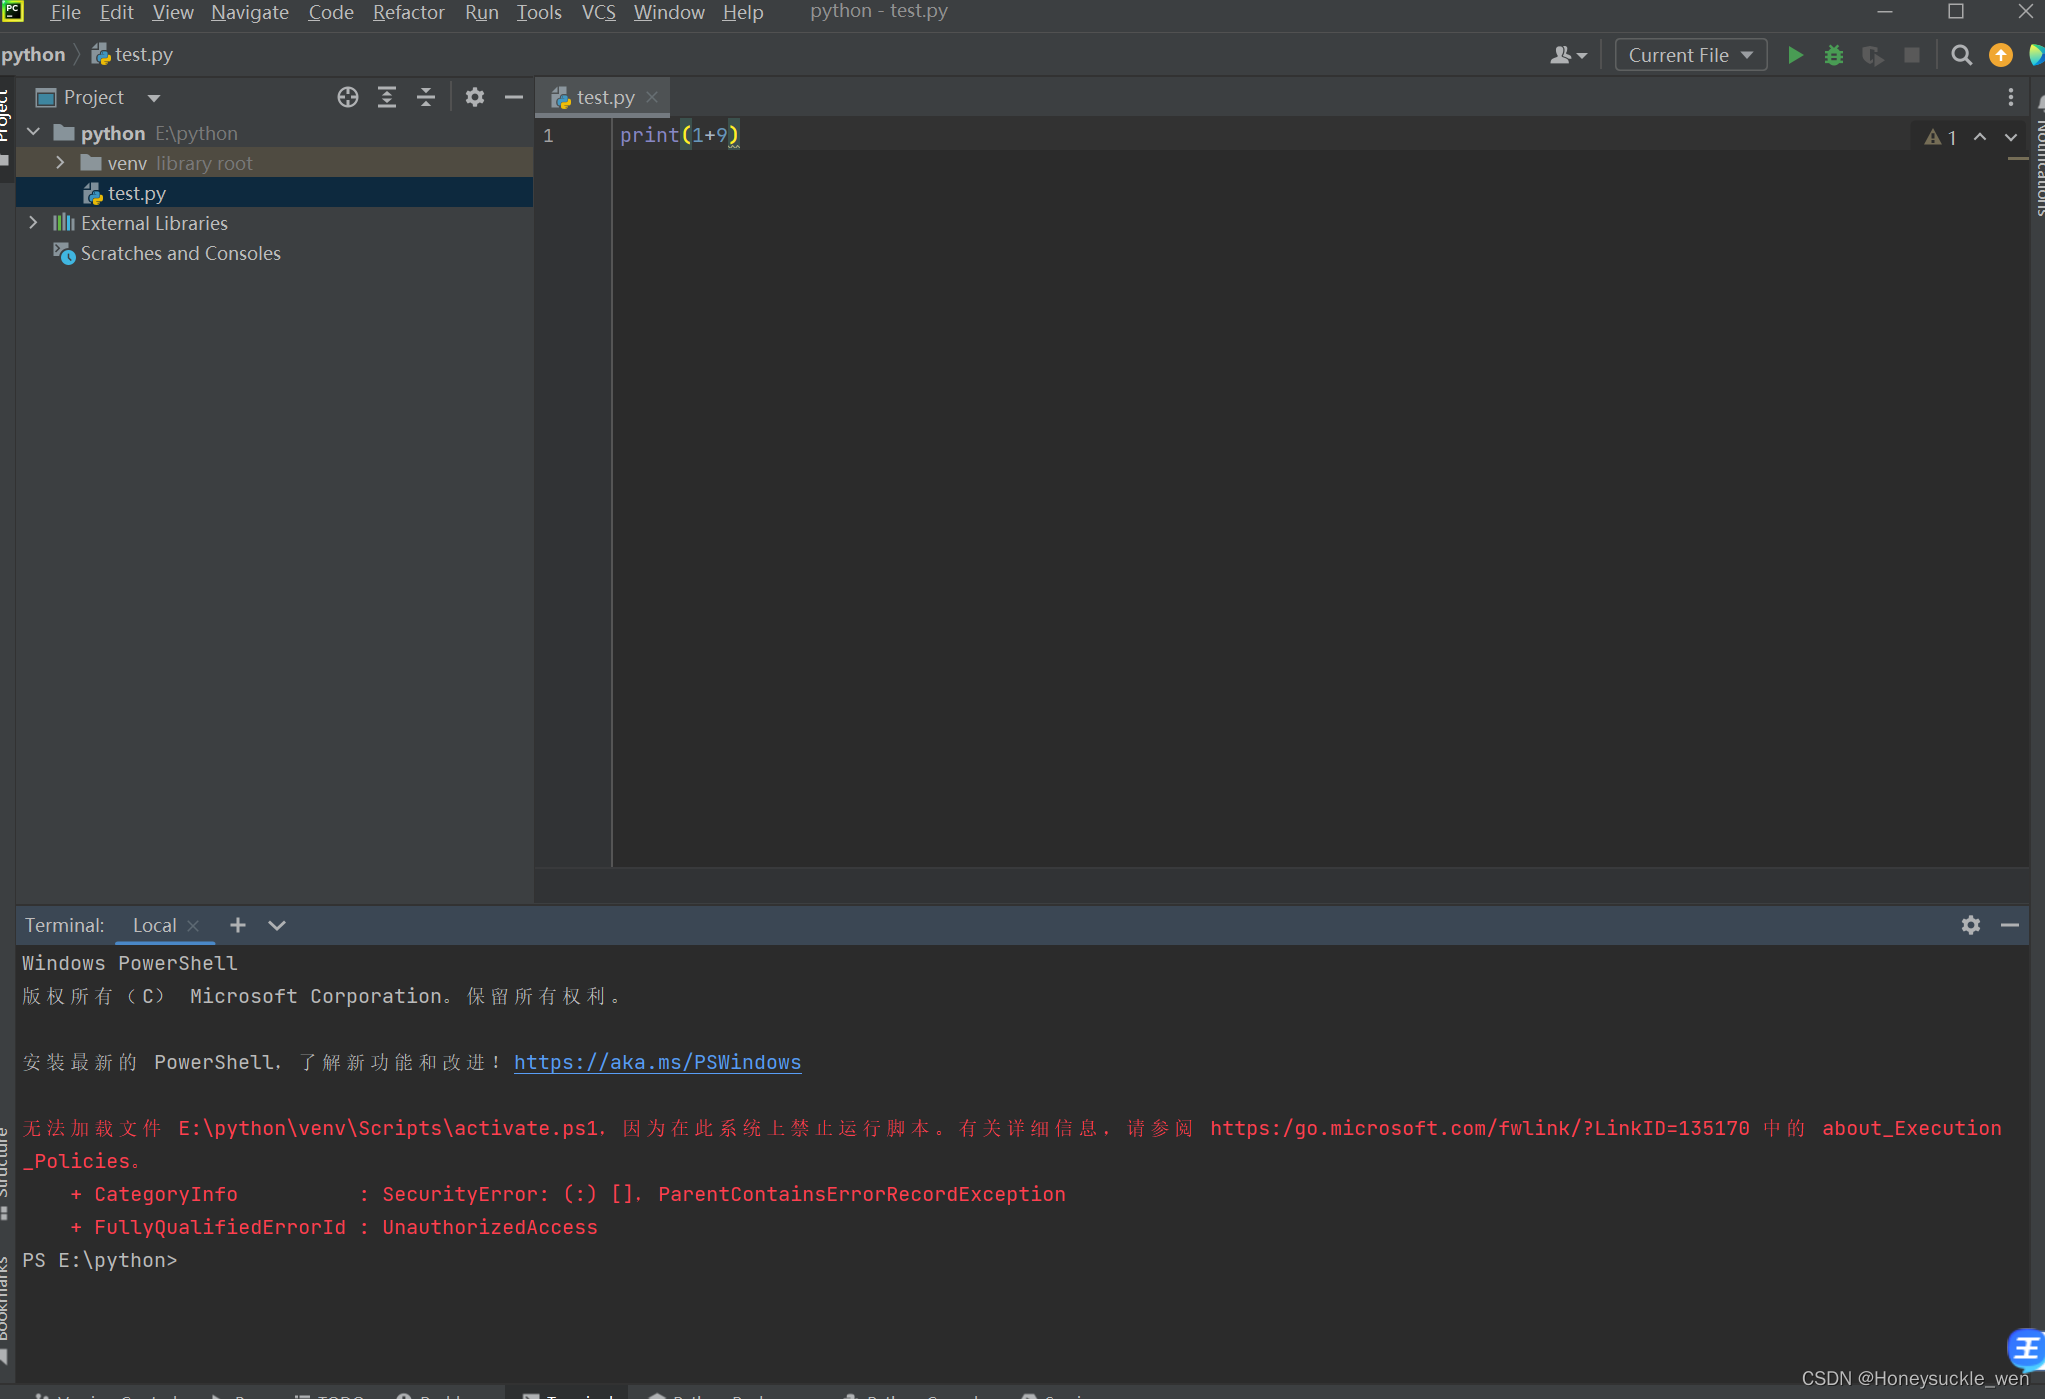
Task: Run the current file
Action: (x=1795, y=55)
